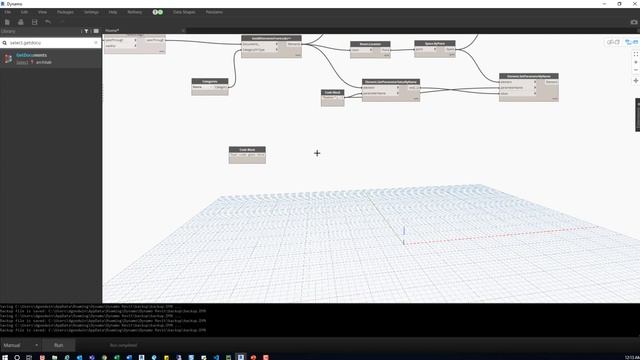640x360 pixels.
Task: Click the zoom out canvas button
Action: 636,70
